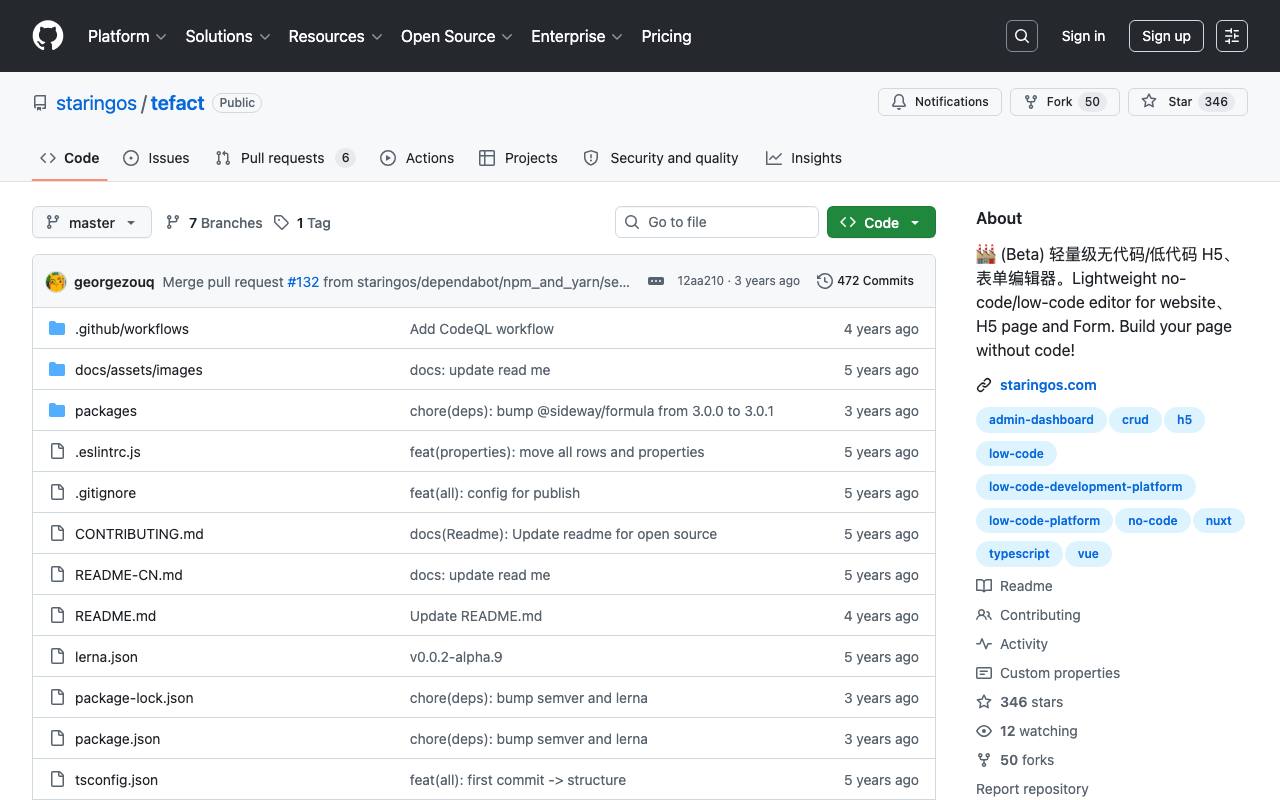Viewport: 1280px width, 800px height.
Task: Click the docs/assets/images folder icon
Action: pos(57,370)
